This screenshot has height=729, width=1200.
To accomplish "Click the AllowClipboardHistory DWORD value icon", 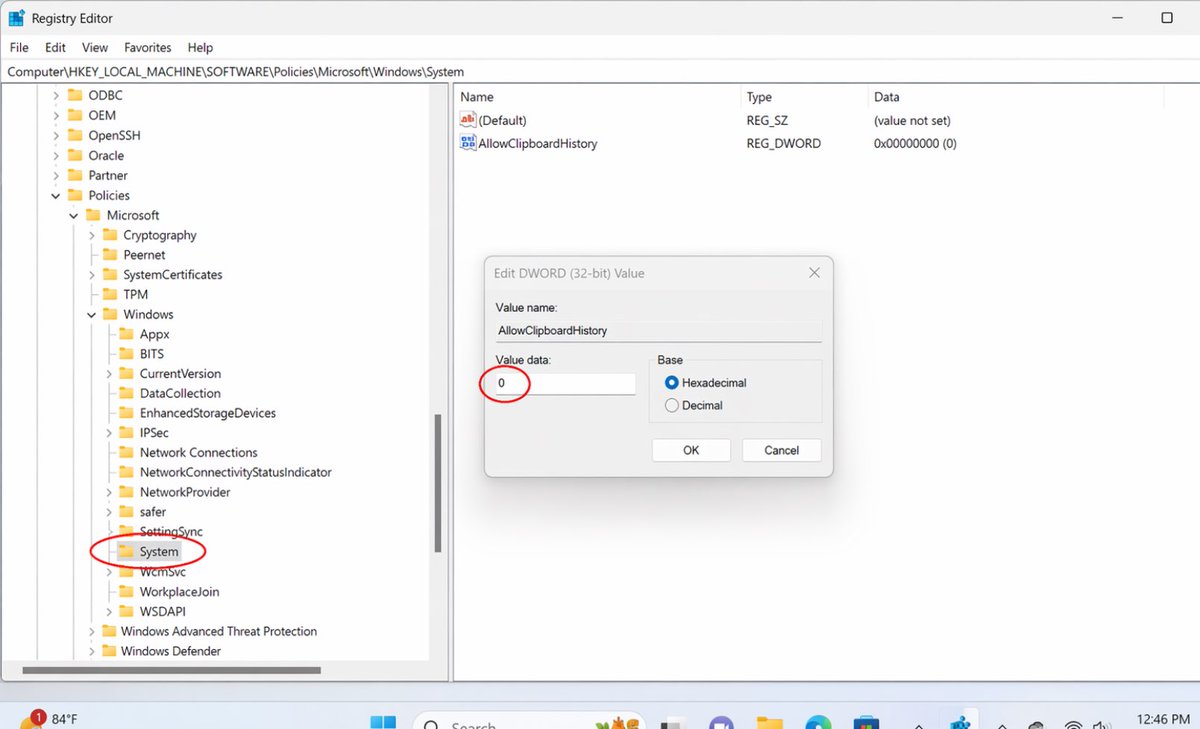I will click(468, 143).
